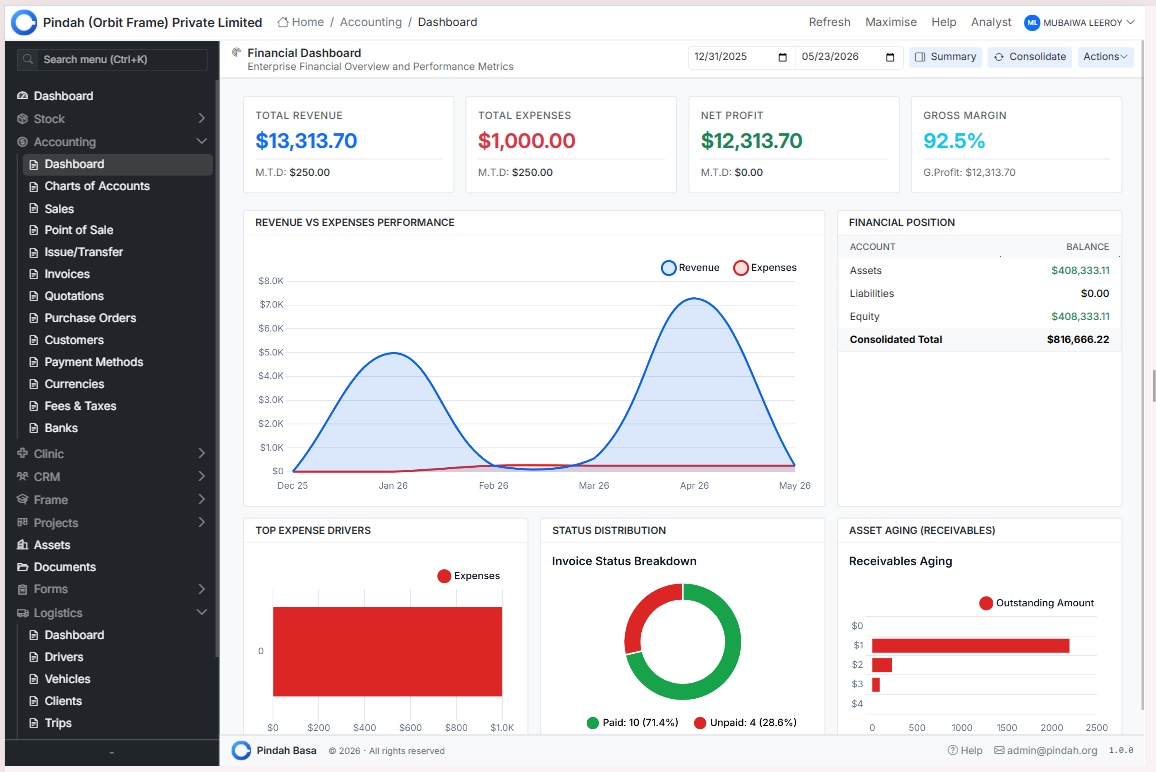Open calendar picker on start date 12/31/2025
The height and width of the screenshot is (772, 1156).
(x=782, y=57)
